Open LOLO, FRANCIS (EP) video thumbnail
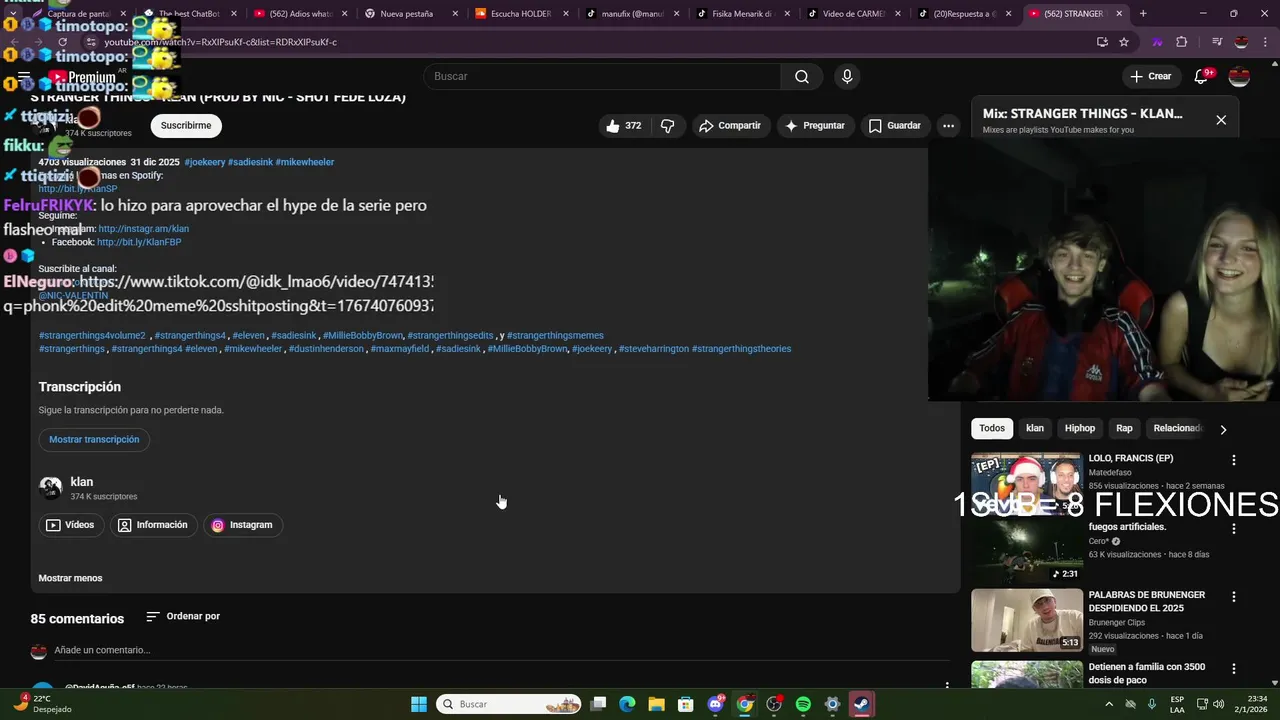Viewport: 1280px width, 720px height. pos(1026,484)
